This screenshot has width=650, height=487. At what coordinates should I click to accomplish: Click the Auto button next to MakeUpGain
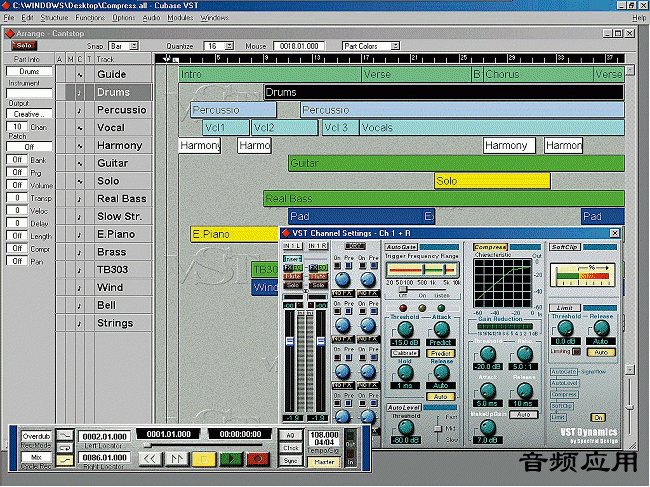(x=524, y=414)
